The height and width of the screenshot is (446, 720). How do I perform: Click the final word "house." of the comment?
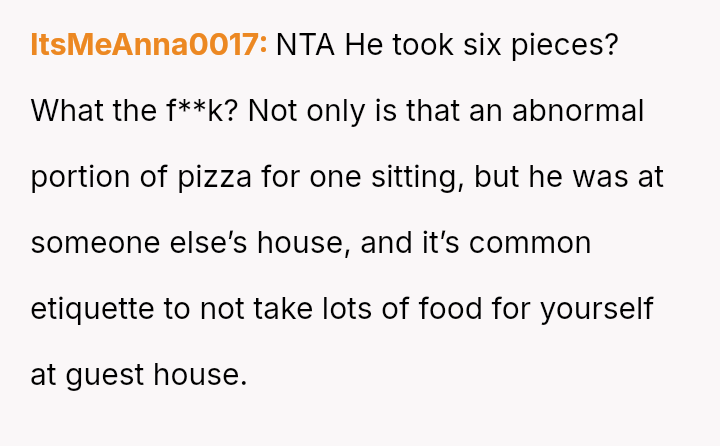(199, 375)
